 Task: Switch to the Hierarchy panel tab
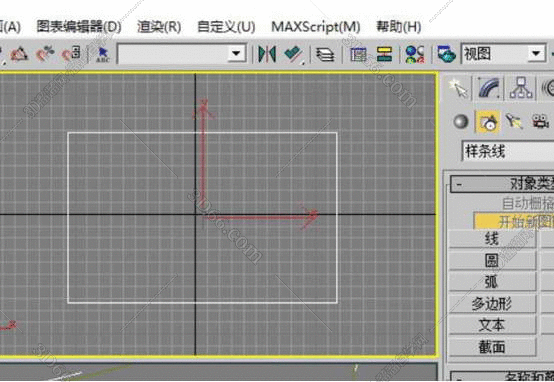point(521,88)
